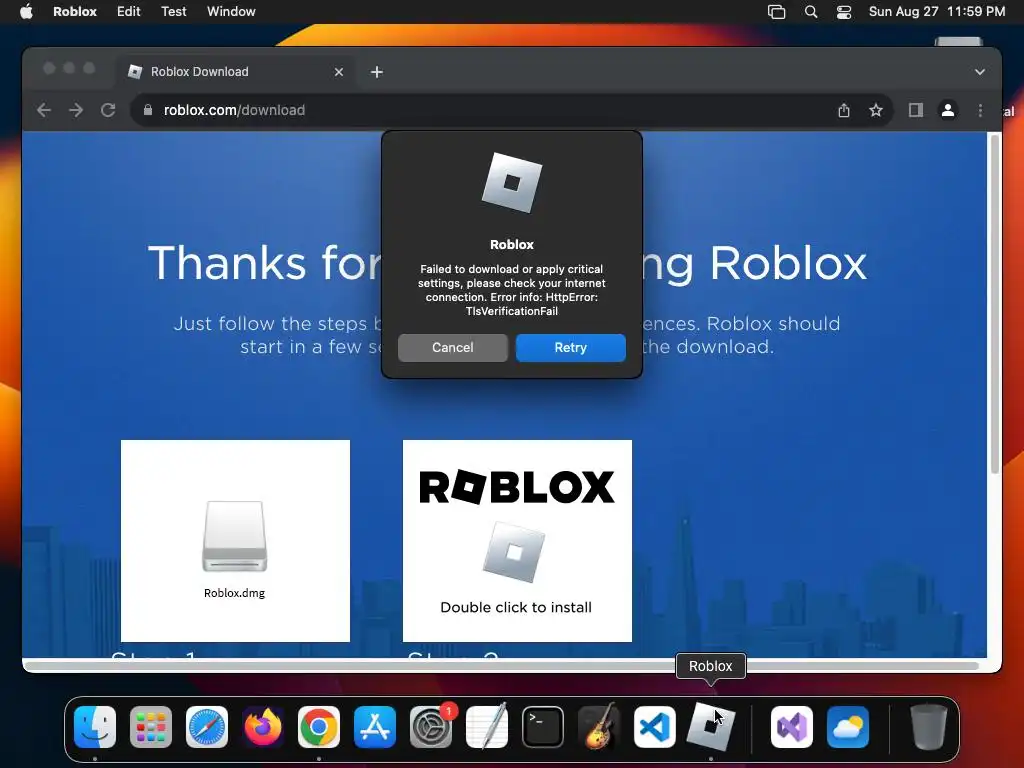
Task: Close the Roblox Download tab
Action: tap(338, 72)
